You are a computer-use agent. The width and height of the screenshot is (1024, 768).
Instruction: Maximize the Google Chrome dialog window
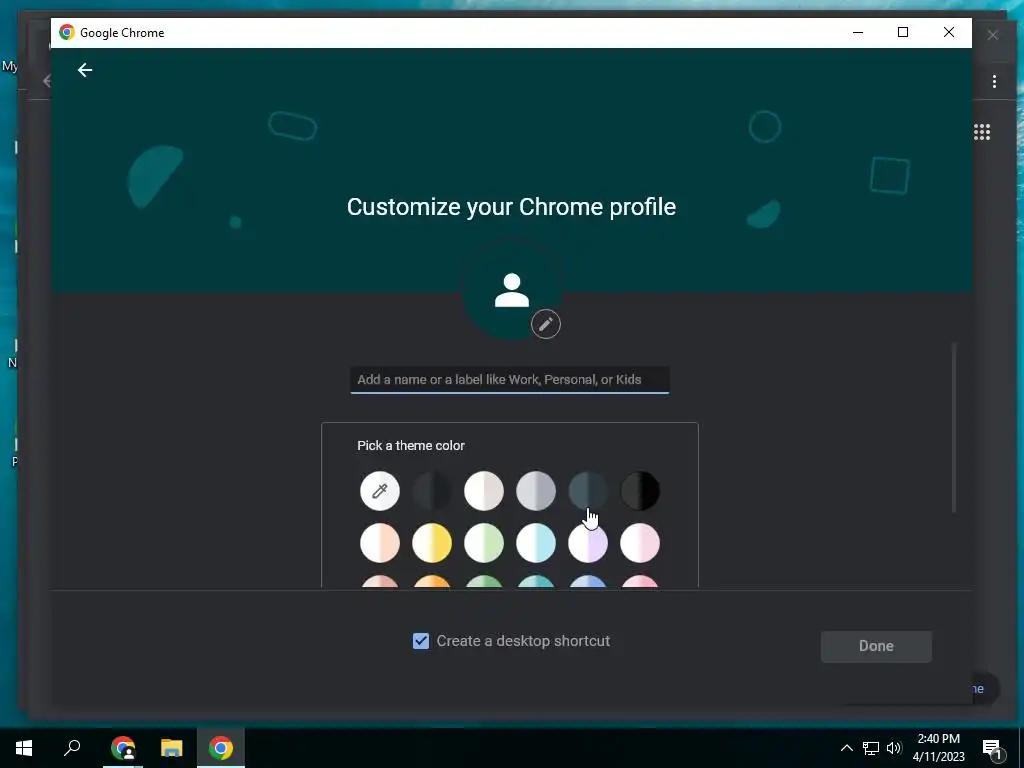tap(903, 32)
